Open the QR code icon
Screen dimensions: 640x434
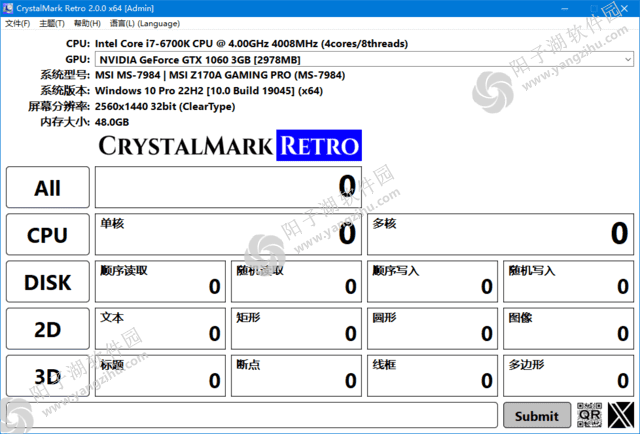click(x=589, y=415)
